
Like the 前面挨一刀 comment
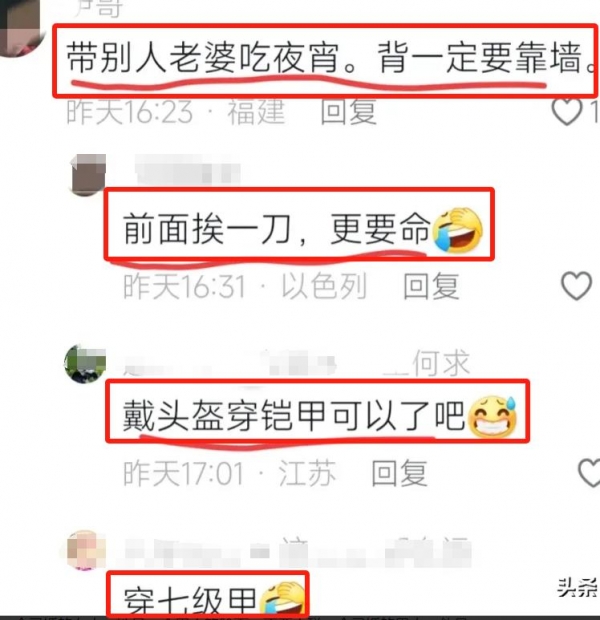pyautogui.click(x=577, y=285)
